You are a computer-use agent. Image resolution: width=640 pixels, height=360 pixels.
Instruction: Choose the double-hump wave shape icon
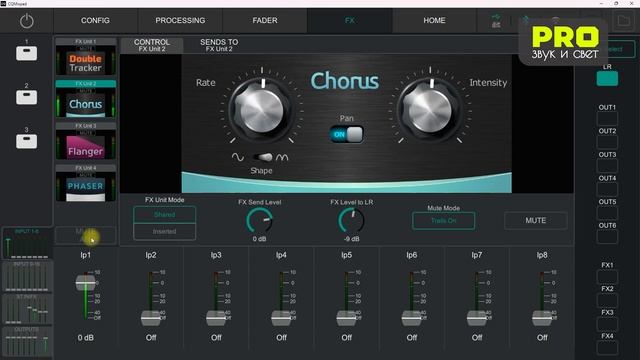pyautogui.click(x=282, y=157)
